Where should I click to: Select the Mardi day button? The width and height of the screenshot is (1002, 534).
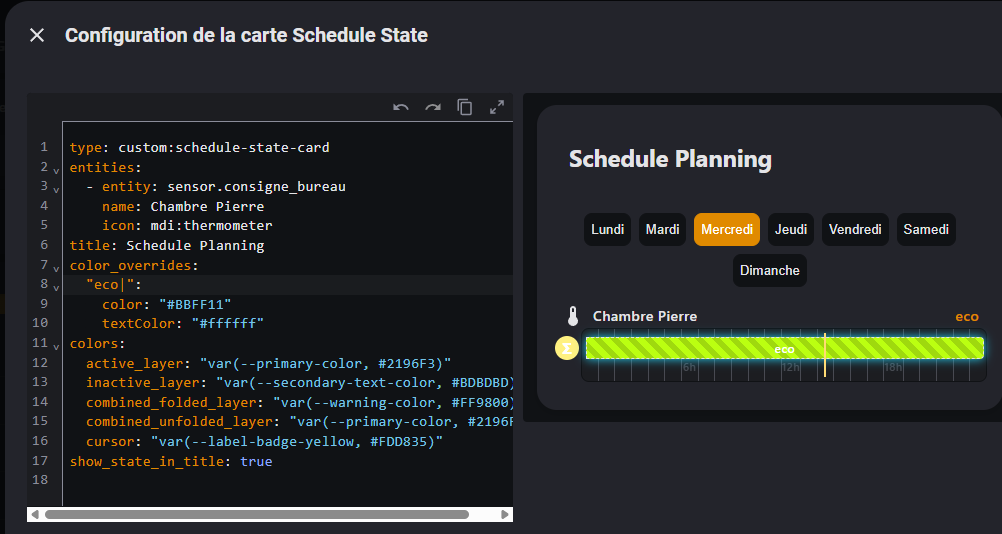[x=662, y=229]
